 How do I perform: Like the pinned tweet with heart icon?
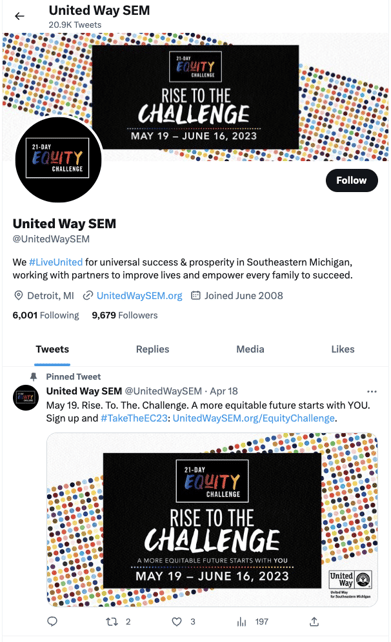click(x=176, y=622)
